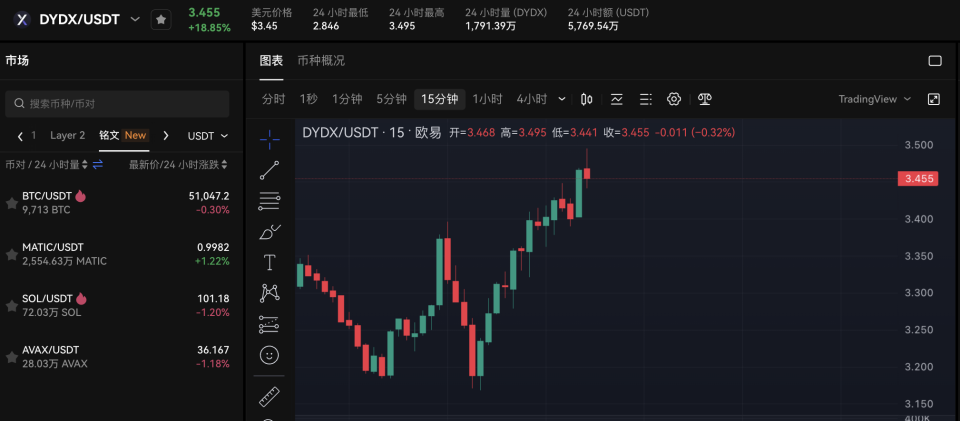The height and width of the screenshot is (421, 960).
Task: Select the 5分钟 interval
Action: 391,99
